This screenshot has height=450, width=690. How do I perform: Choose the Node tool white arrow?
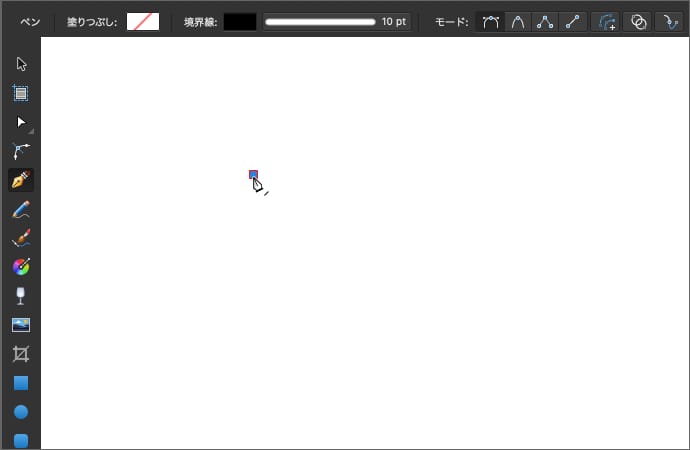(x=21, y=122)
